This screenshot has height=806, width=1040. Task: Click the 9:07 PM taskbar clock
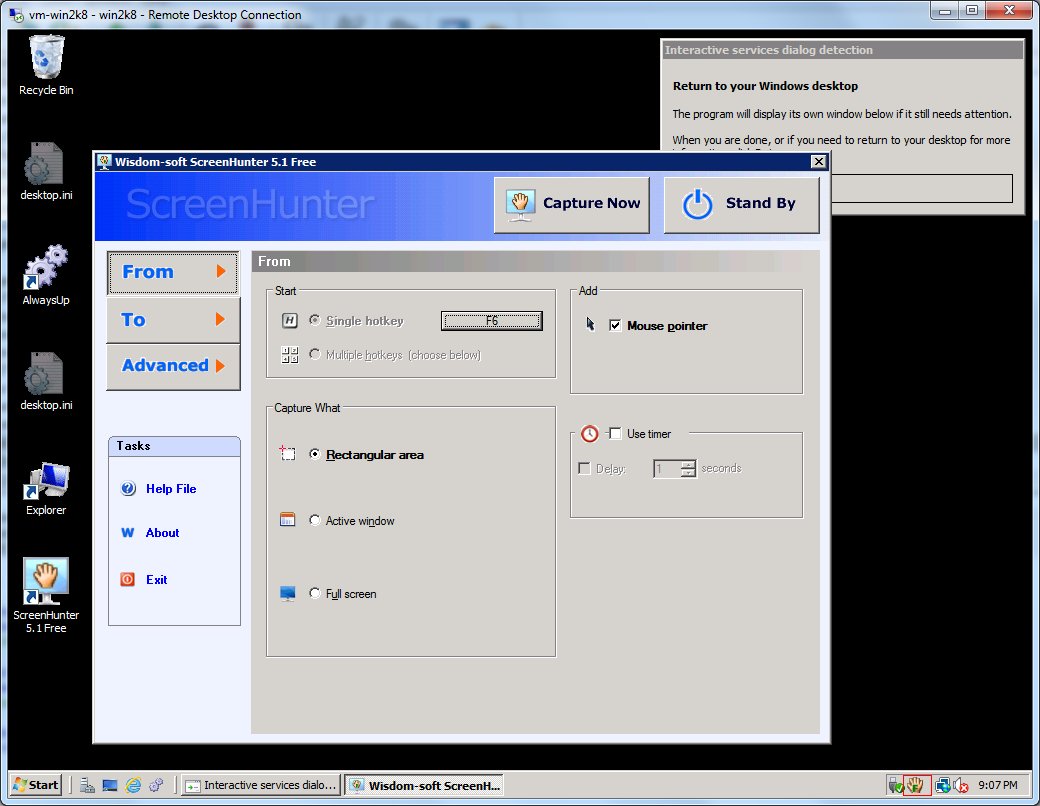point(998,785)
